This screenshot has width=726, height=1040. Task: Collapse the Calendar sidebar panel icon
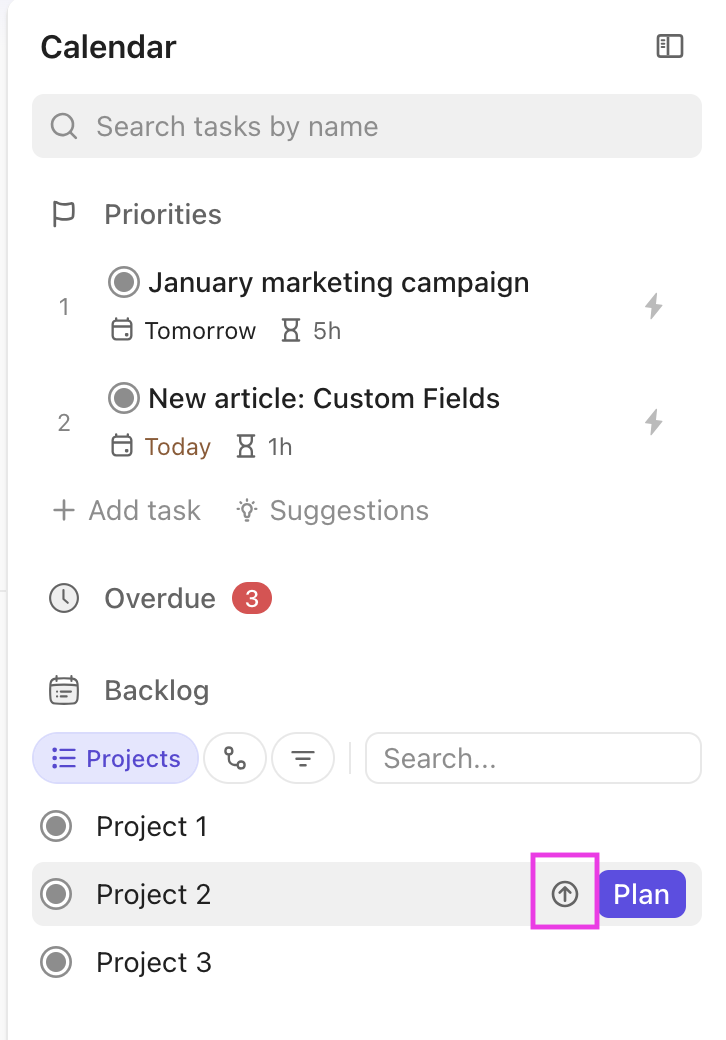[669, 46]
